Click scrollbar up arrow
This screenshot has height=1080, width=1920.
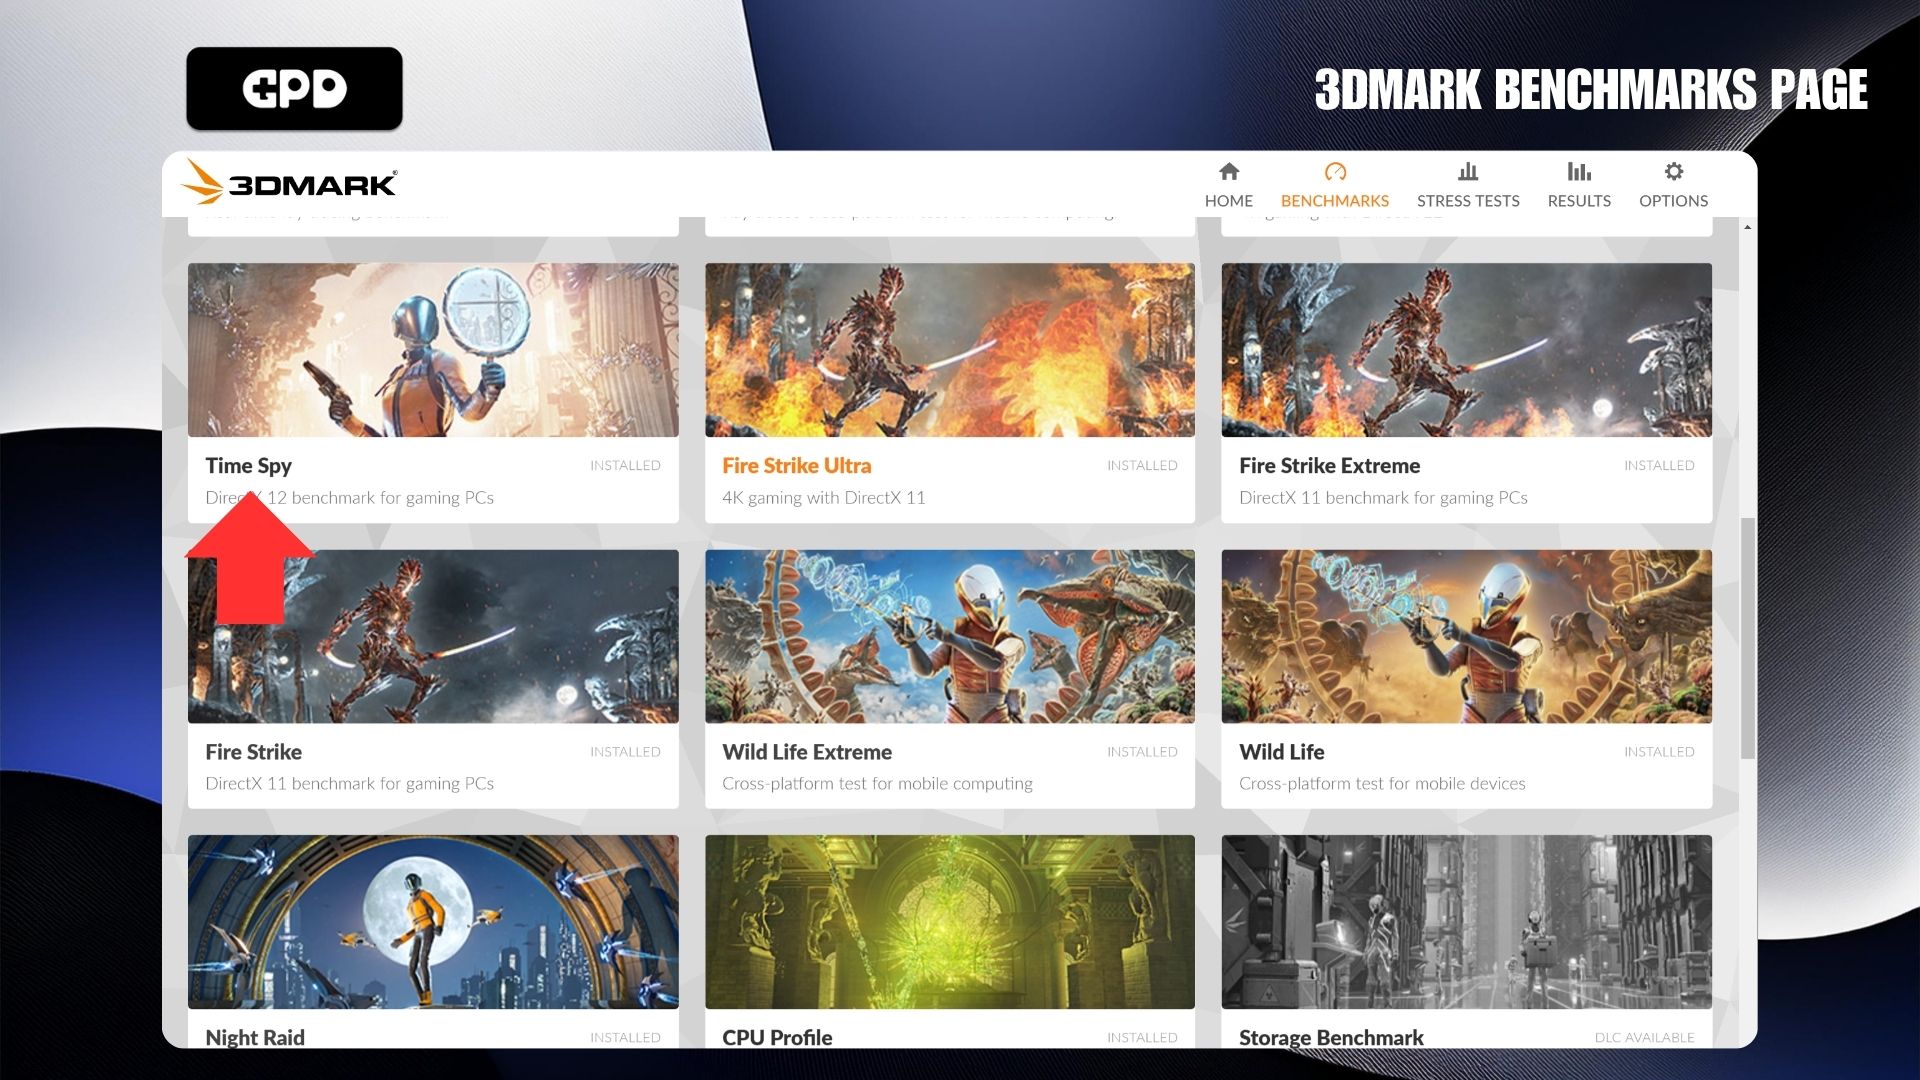click(1747, 228)
